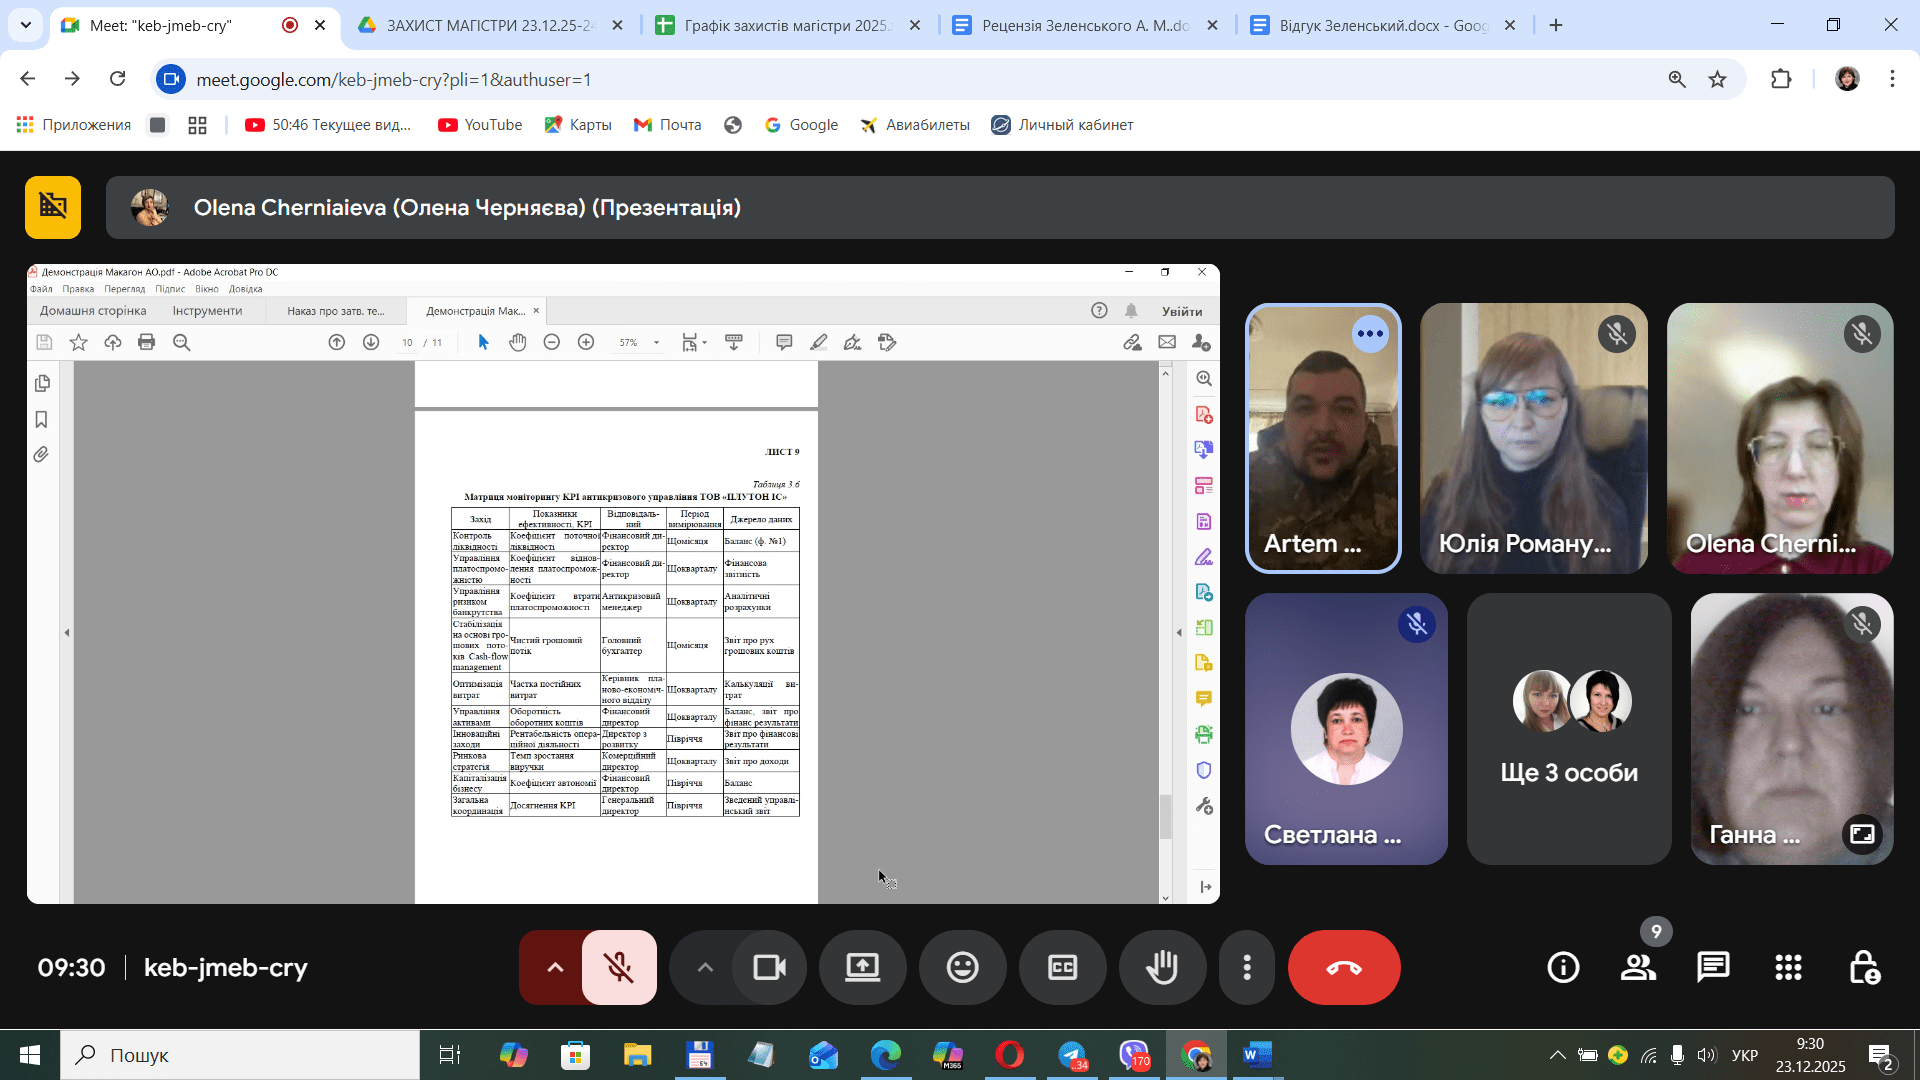Open the emoji reactions button
This screenshot has width=1920, height=1080.
tap(962, 967)
